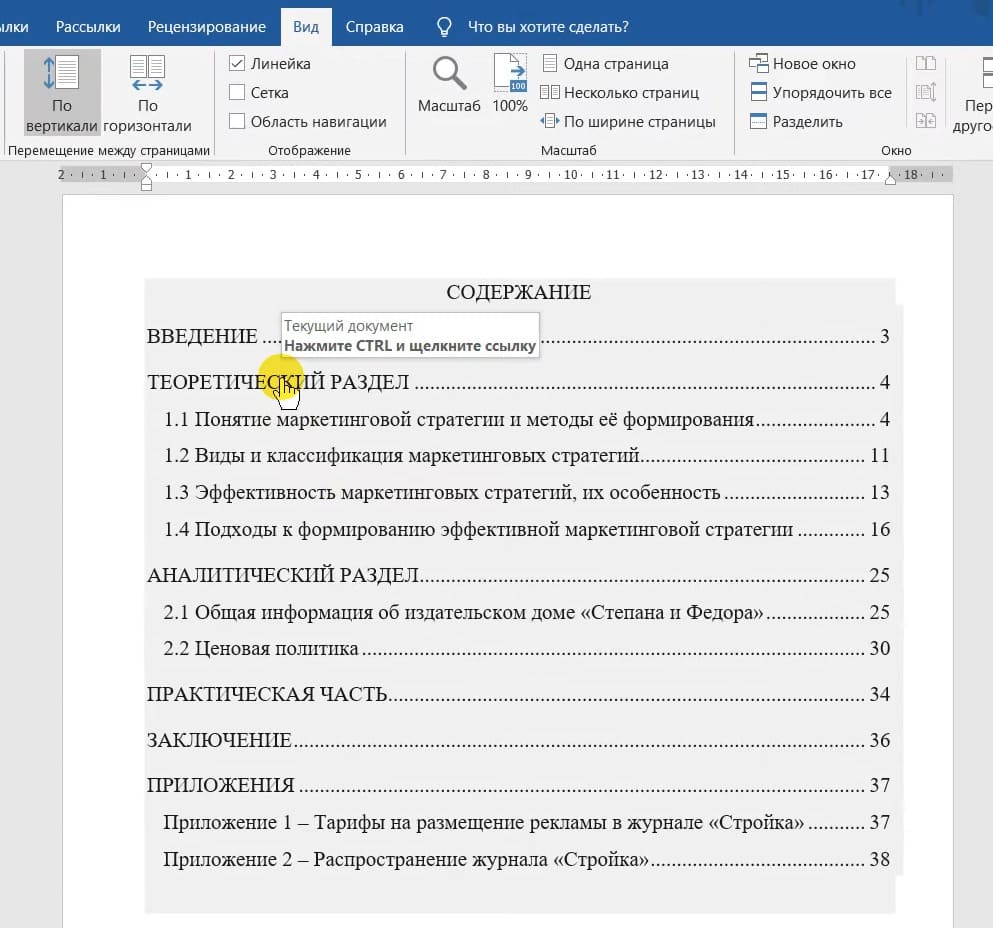Switch to horizontal (side to side) page movement
Screen dimensions: 993x928
(x=147, y=92)
